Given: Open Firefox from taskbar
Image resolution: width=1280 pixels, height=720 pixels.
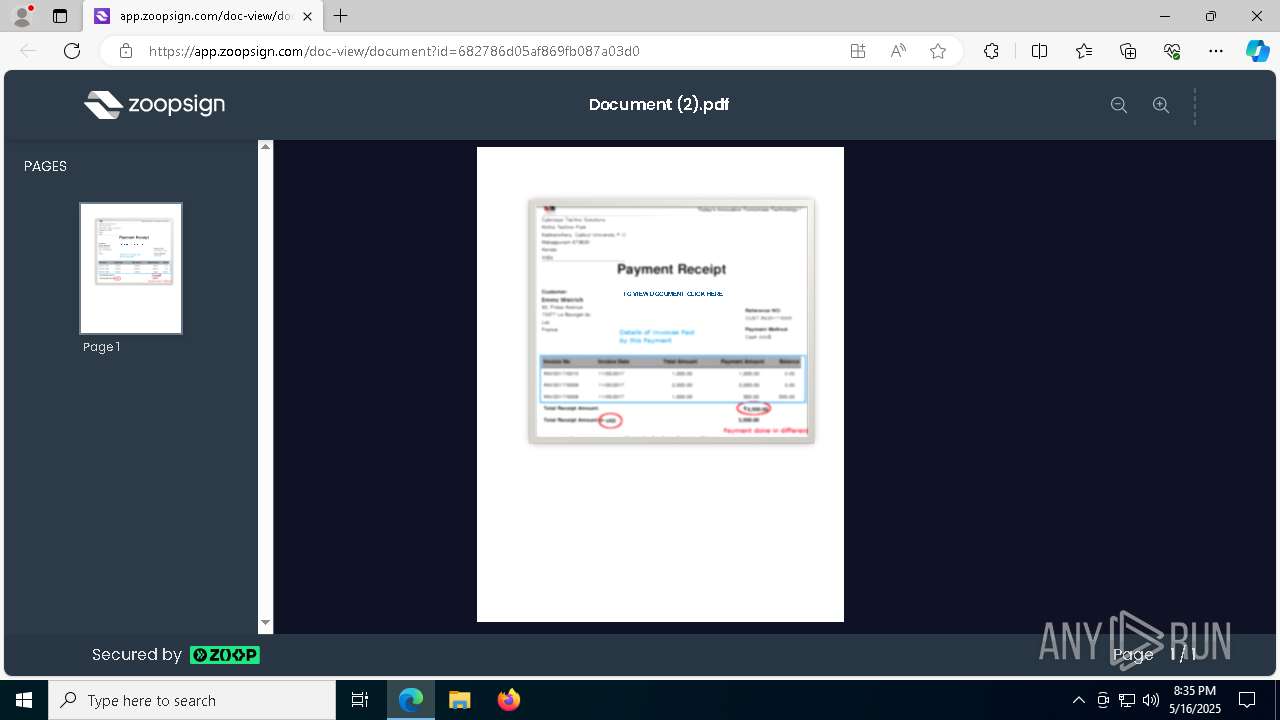Looking at the screenshot, I should coord(509,700).
